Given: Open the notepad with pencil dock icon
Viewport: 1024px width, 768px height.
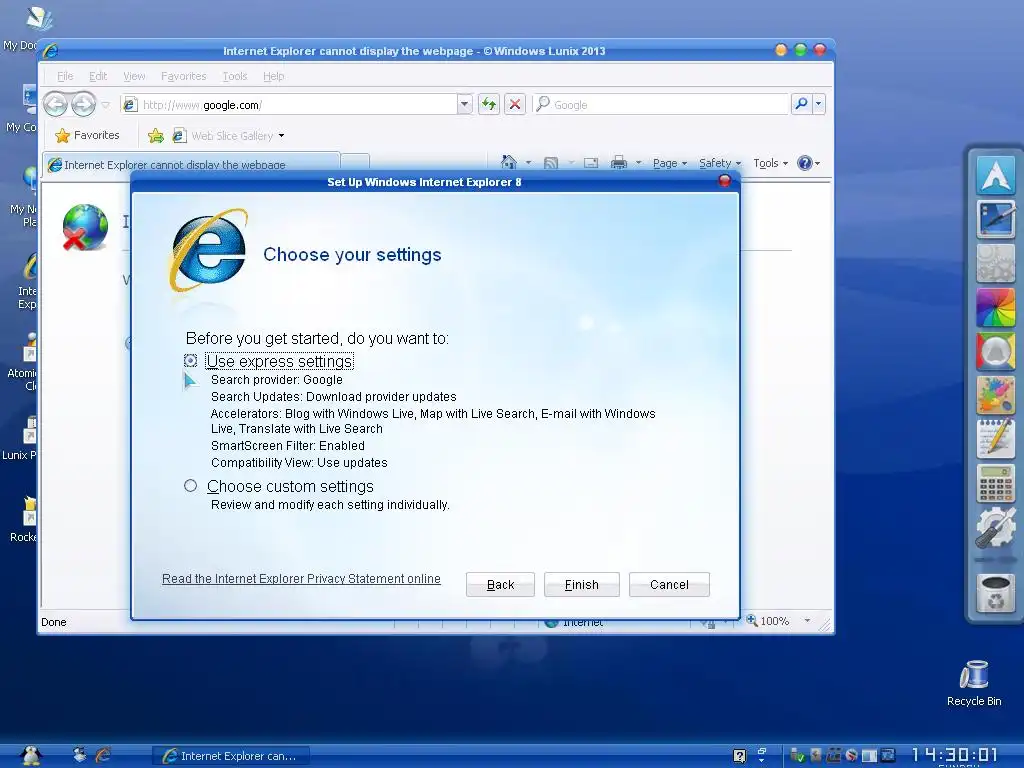Looking at the screenshot, I should click(996, 439).
